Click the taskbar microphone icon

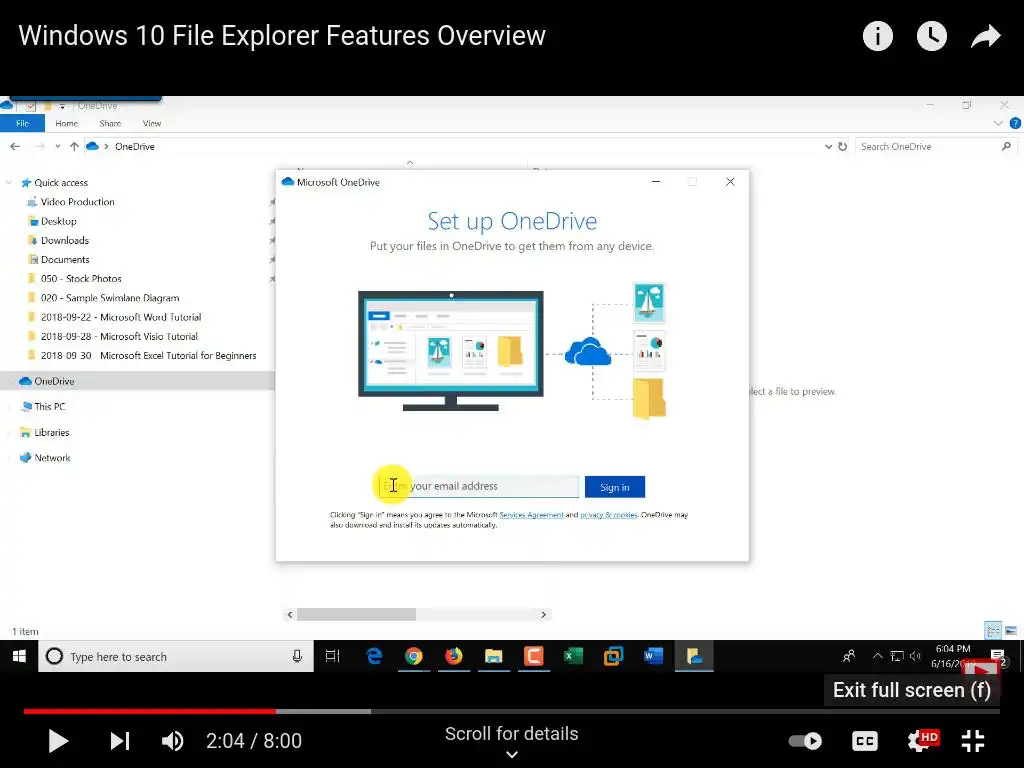point(297,656)
